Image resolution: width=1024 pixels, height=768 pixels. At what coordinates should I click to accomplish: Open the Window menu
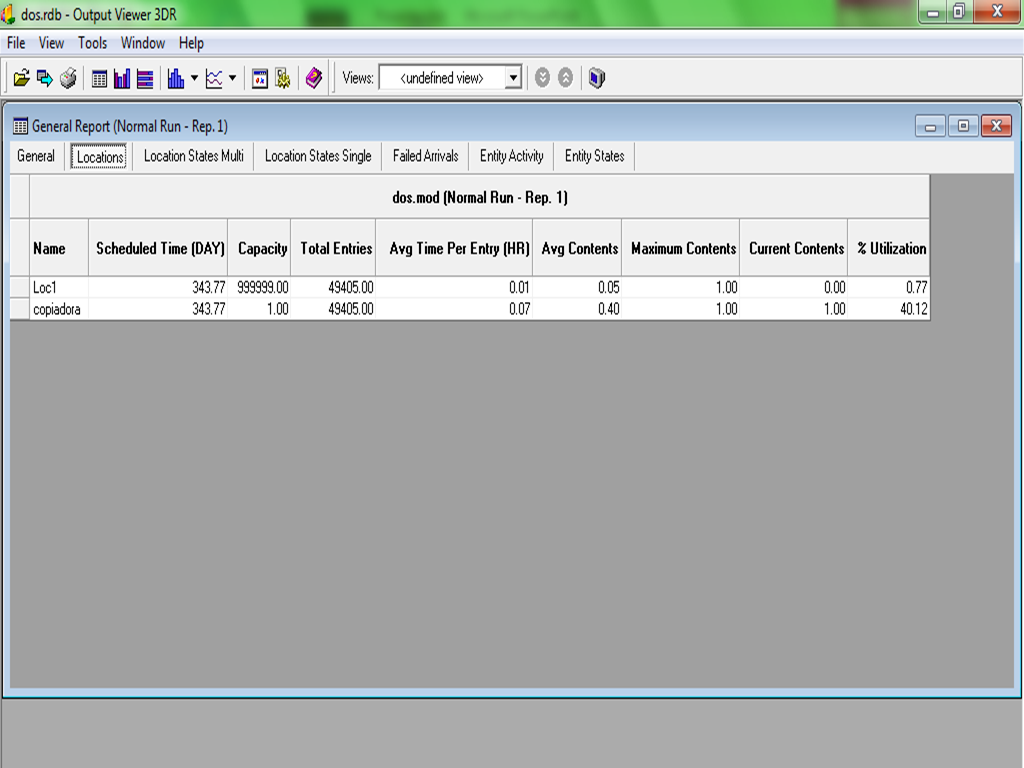click(143, 43)
